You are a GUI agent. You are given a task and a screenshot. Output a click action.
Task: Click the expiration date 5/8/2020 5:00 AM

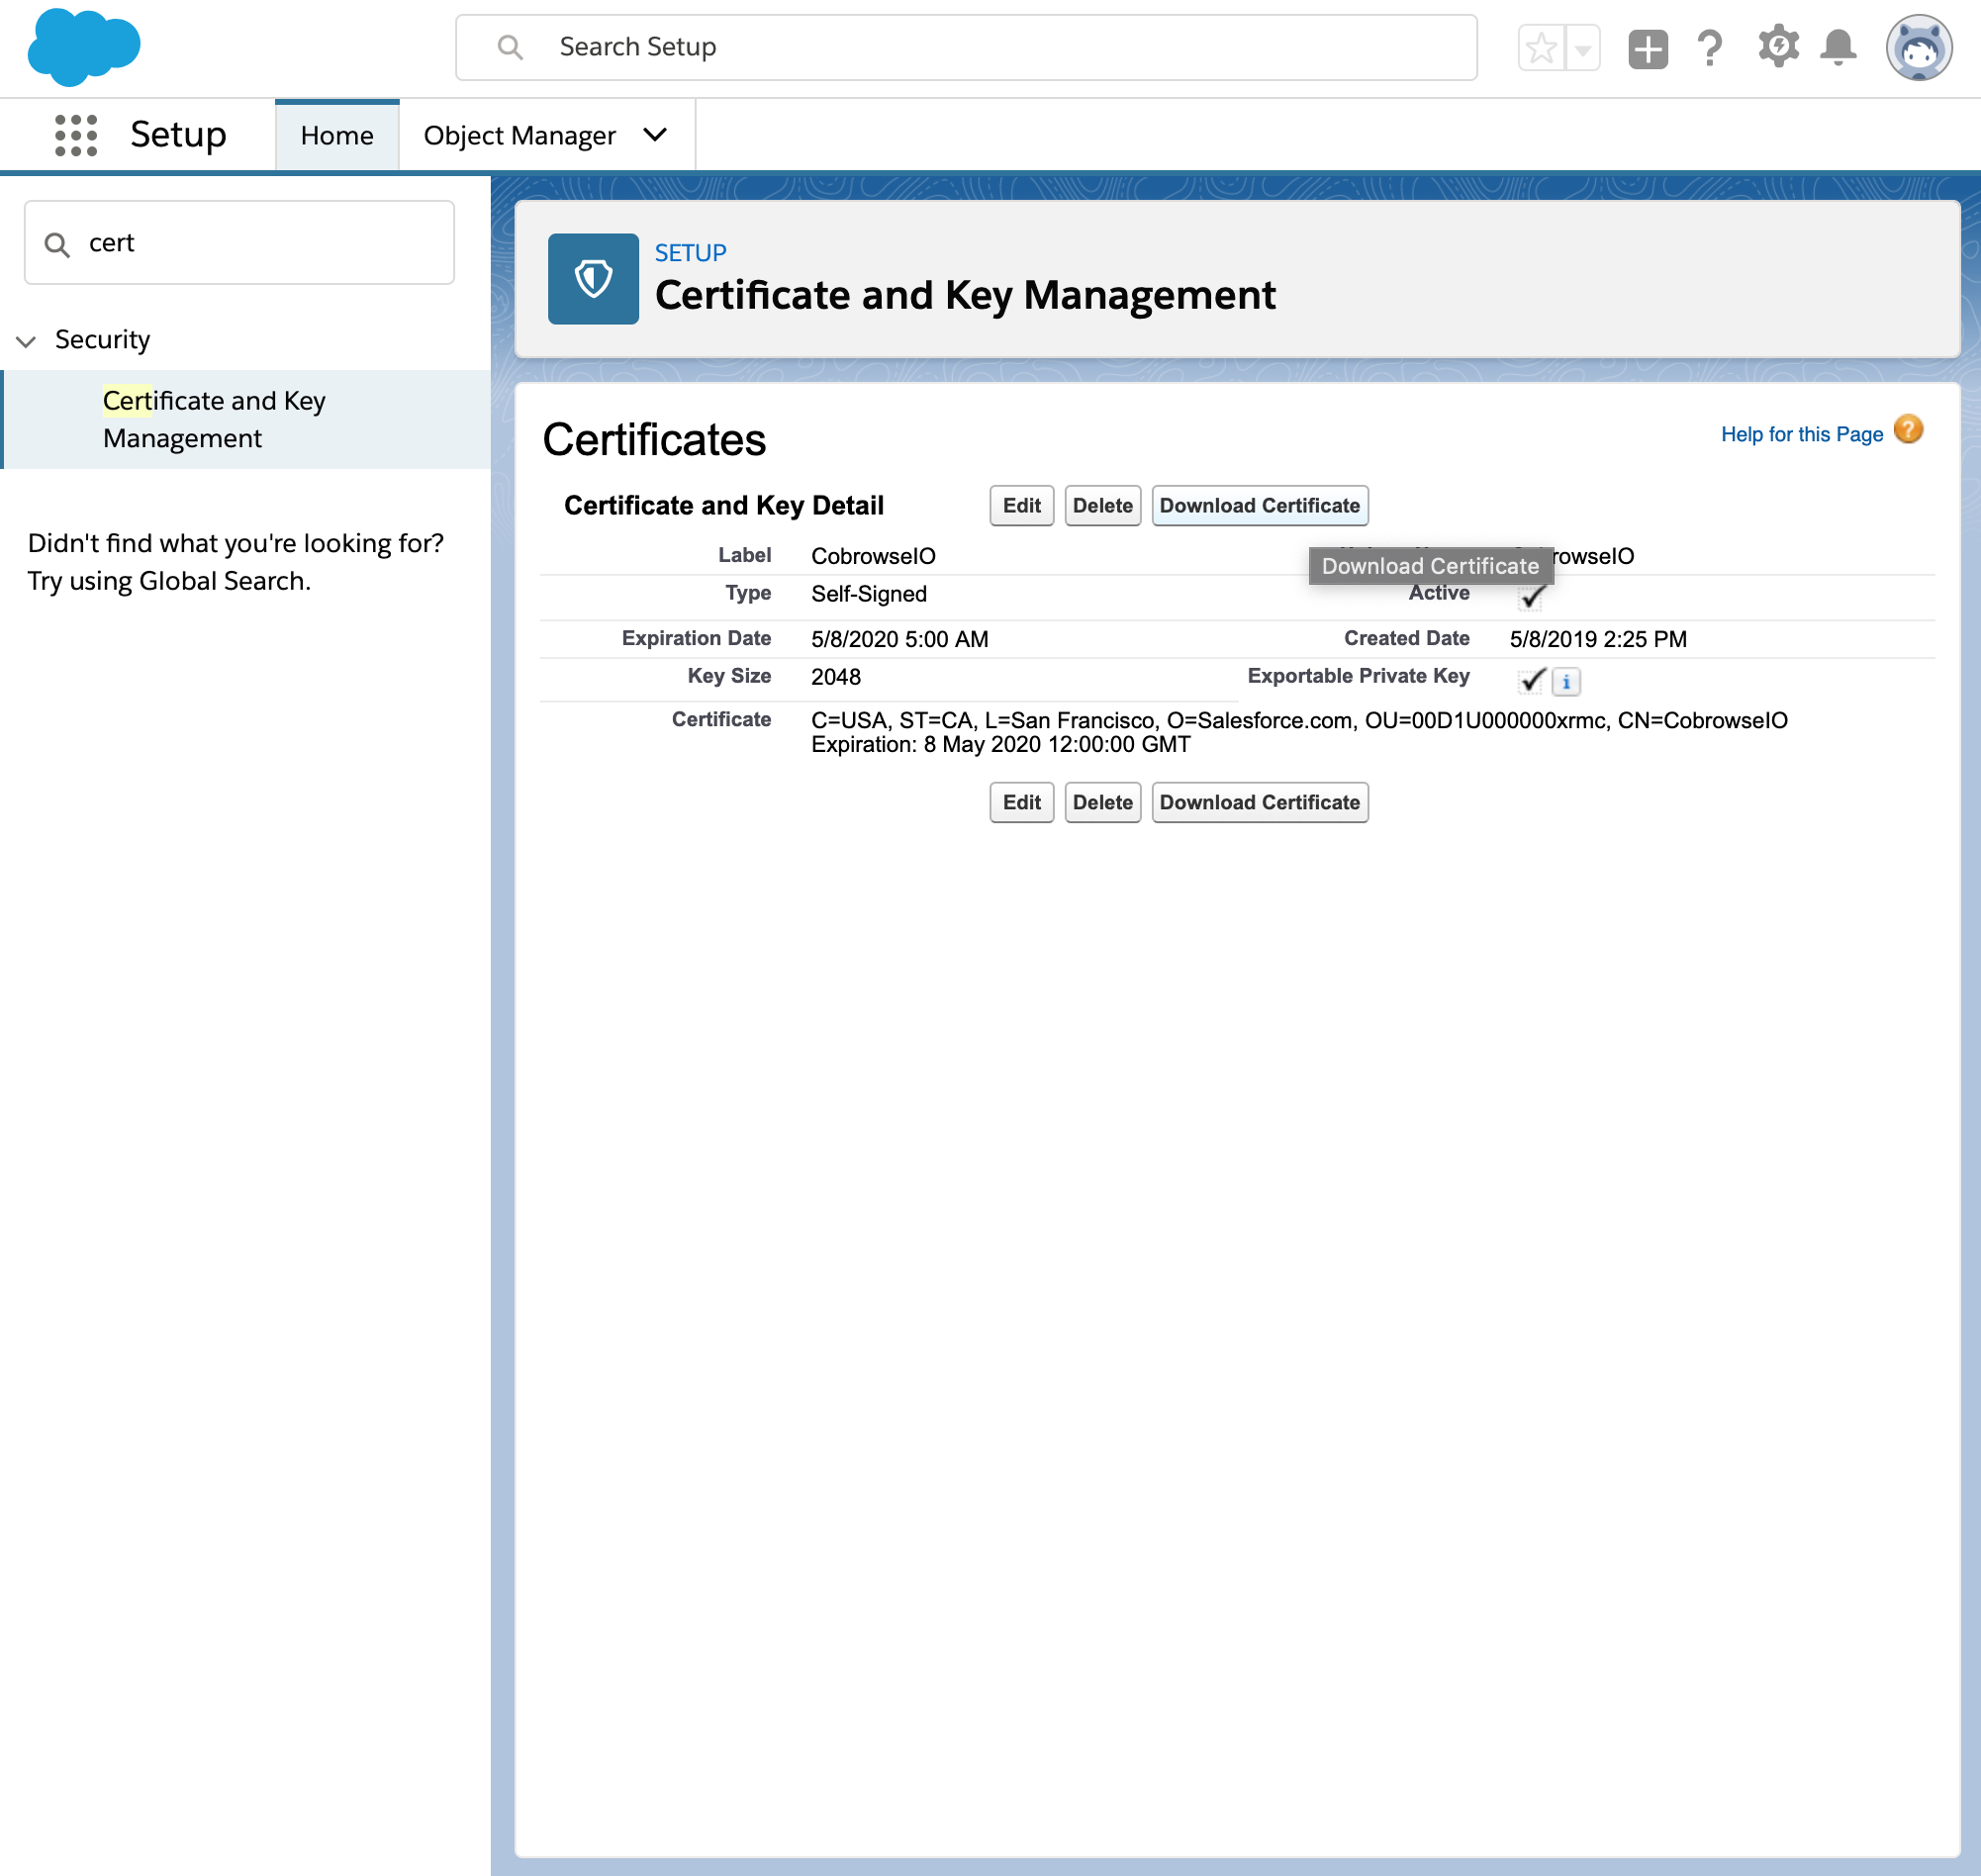[899, 639]
